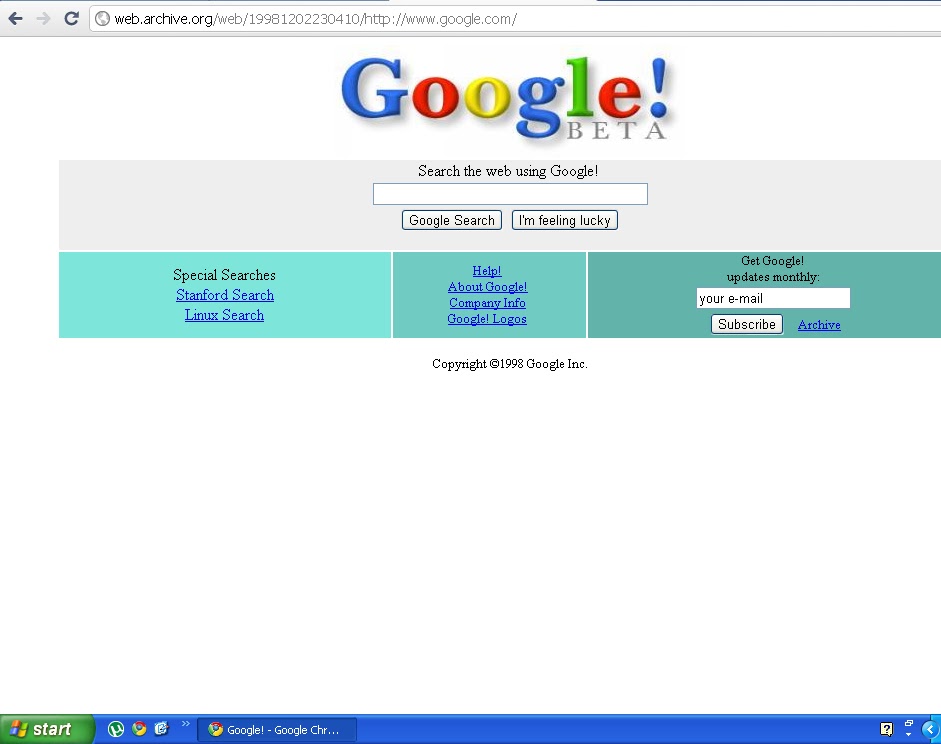Open the Stanford Search link
Image resolution: width=941 pixels, height=744 pixels.
point(224,295)
